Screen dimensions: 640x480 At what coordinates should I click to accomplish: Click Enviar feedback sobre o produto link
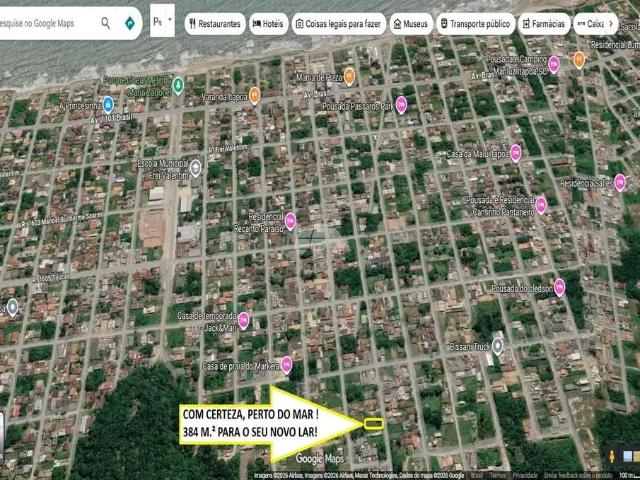coord(578,476)
